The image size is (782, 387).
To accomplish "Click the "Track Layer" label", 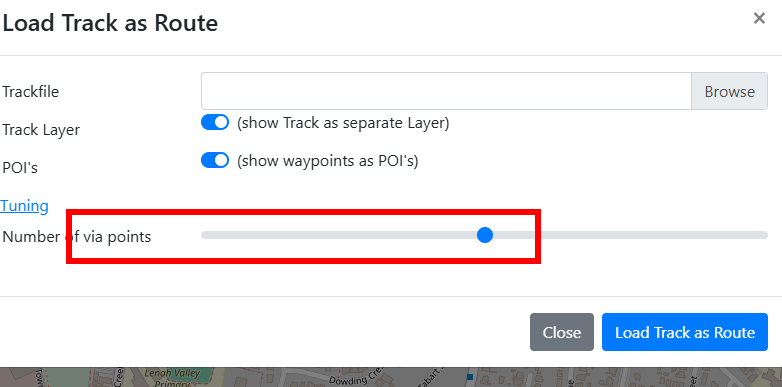I will 41,130.
